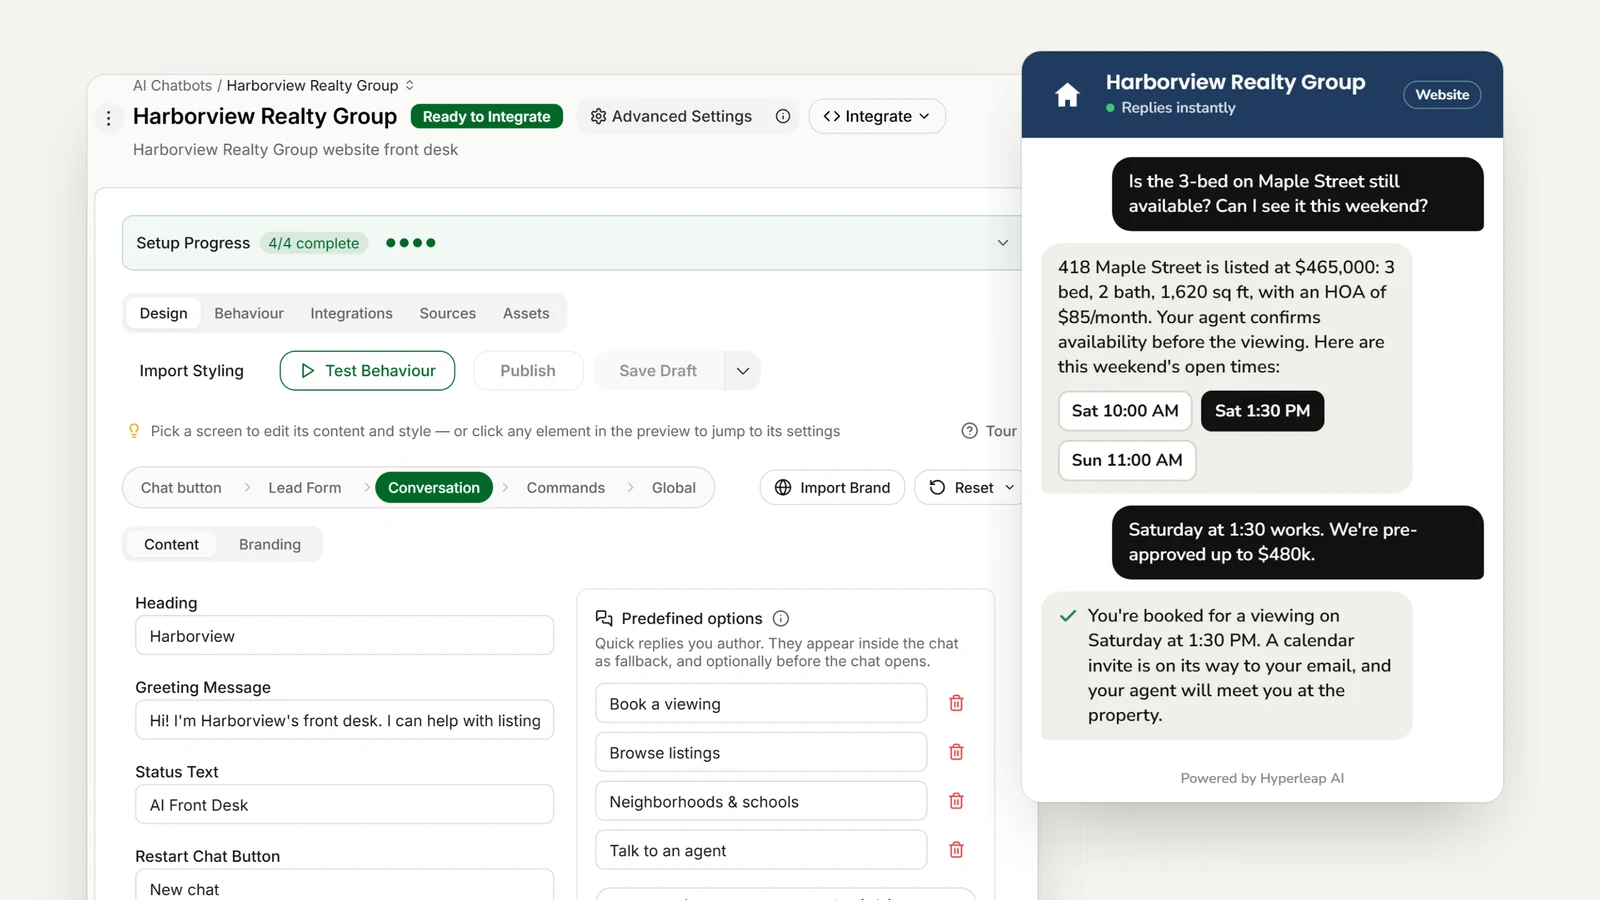Viewport: 1600px width, 900px height.
Task: Click the green checkmark in booking confirmation
Action: point(1068,616)
